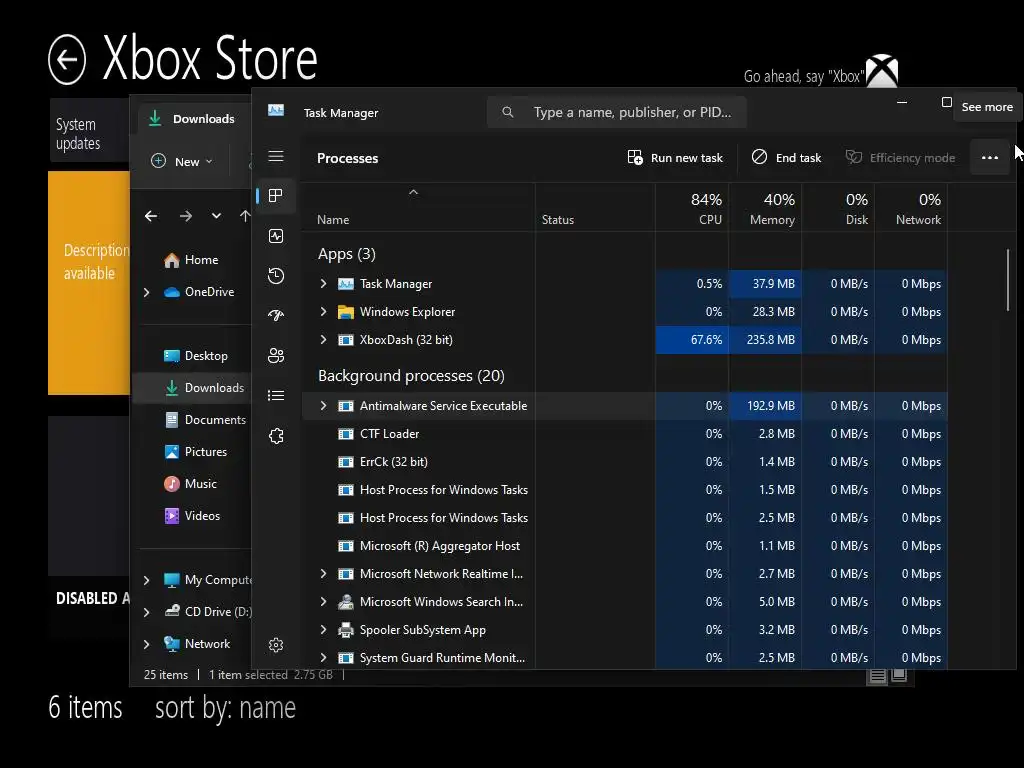Viewport: 1024px width, 768px height.
Task: Click Downloads tab icon in File Explorer
Action: coord(155,118)
